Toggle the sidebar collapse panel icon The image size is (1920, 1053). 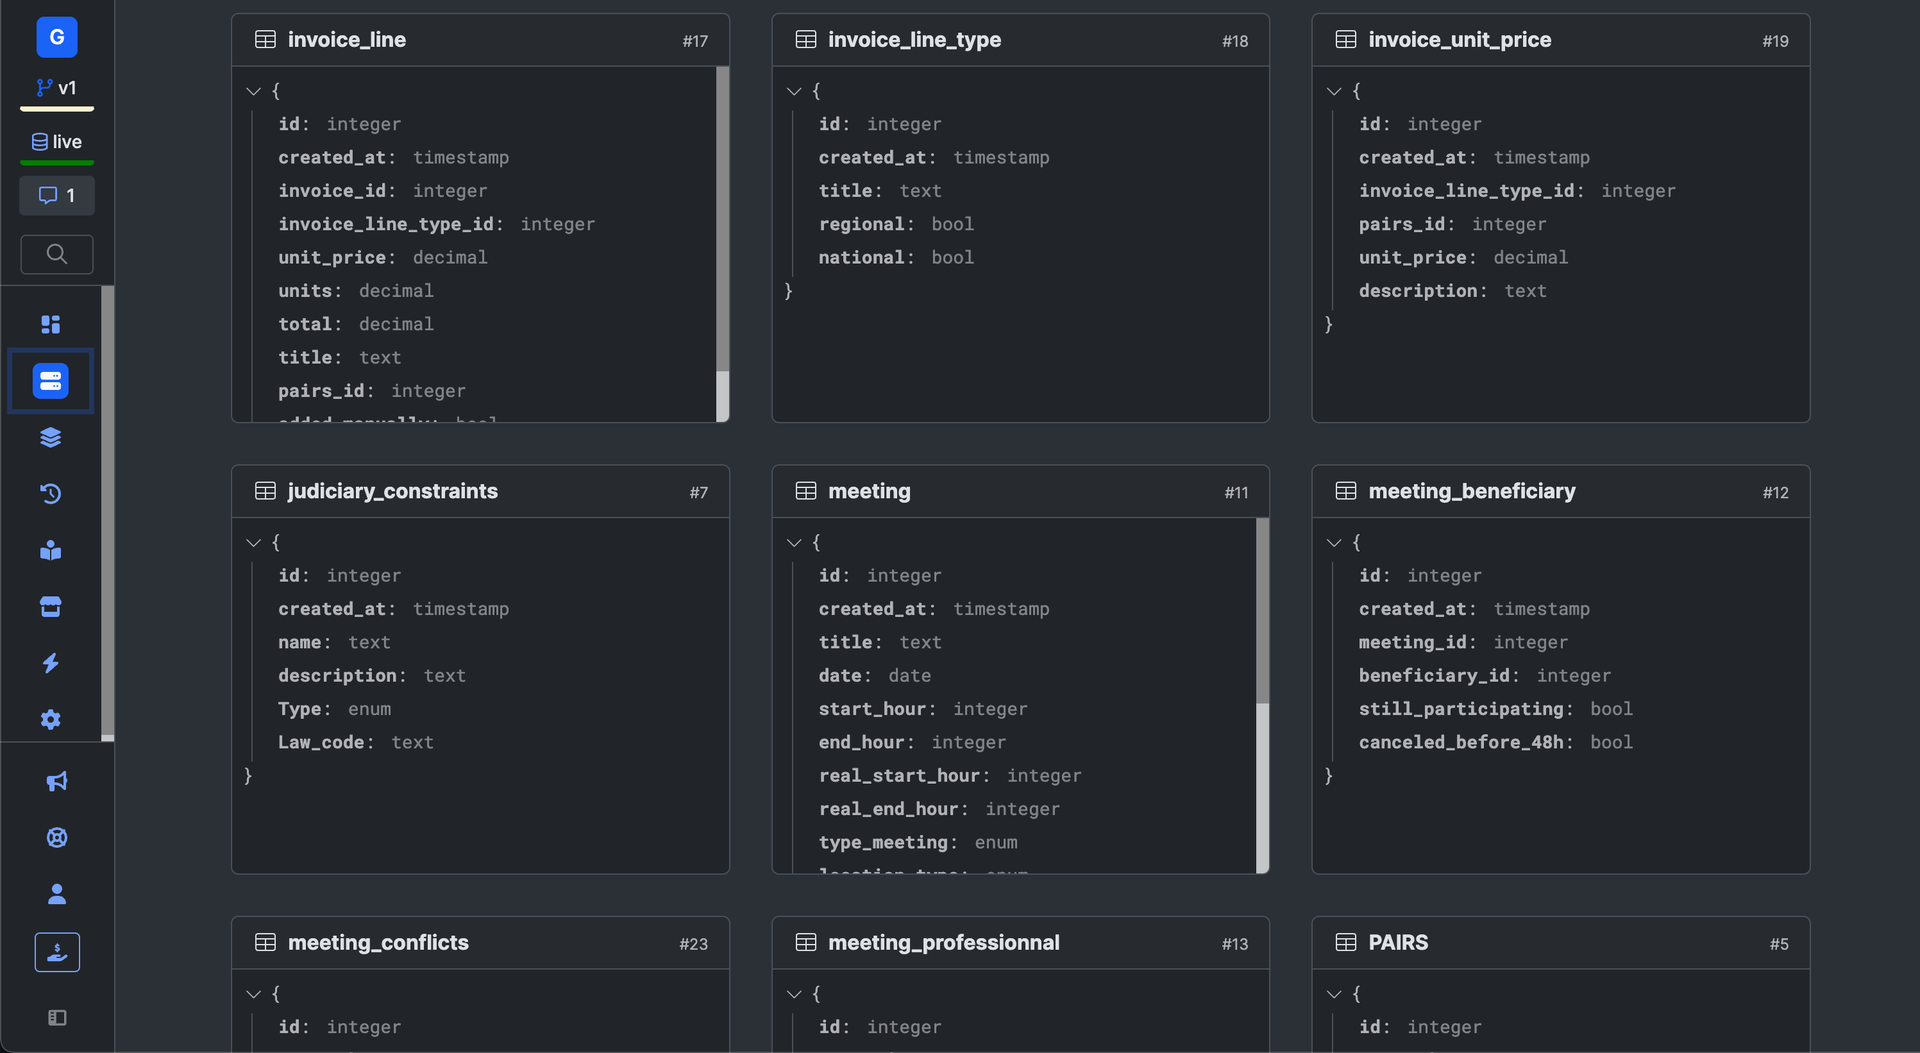[x=57, y=1017]
